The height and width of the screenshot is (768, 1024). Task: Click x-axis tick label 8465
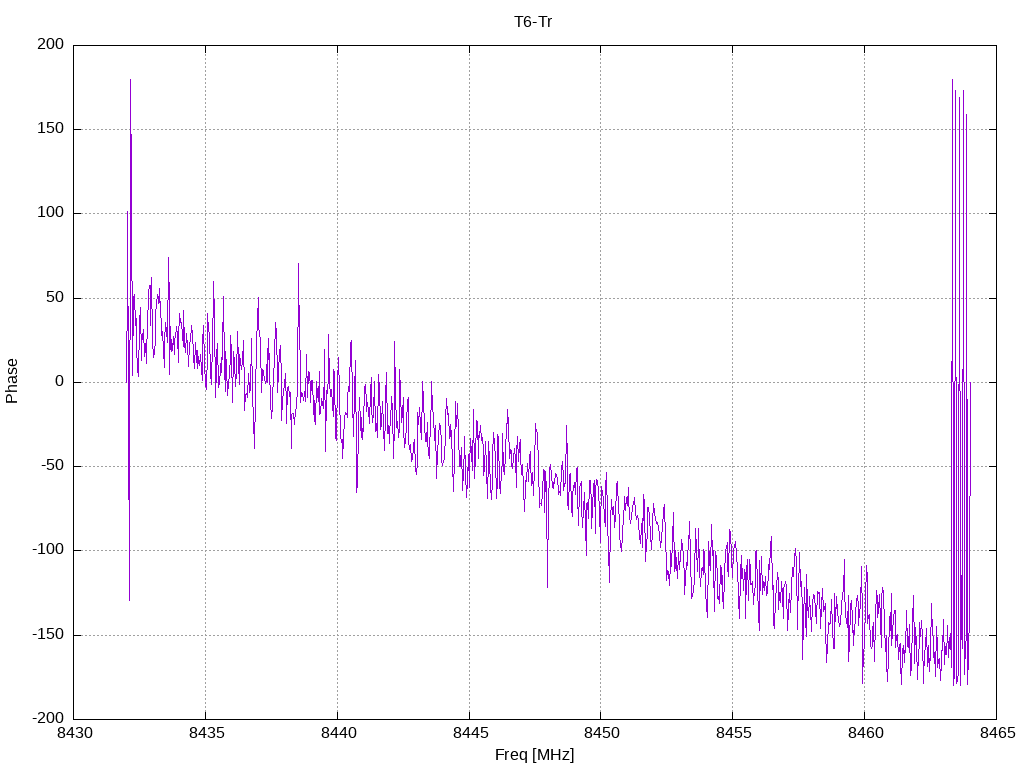[x=997, y=733]
